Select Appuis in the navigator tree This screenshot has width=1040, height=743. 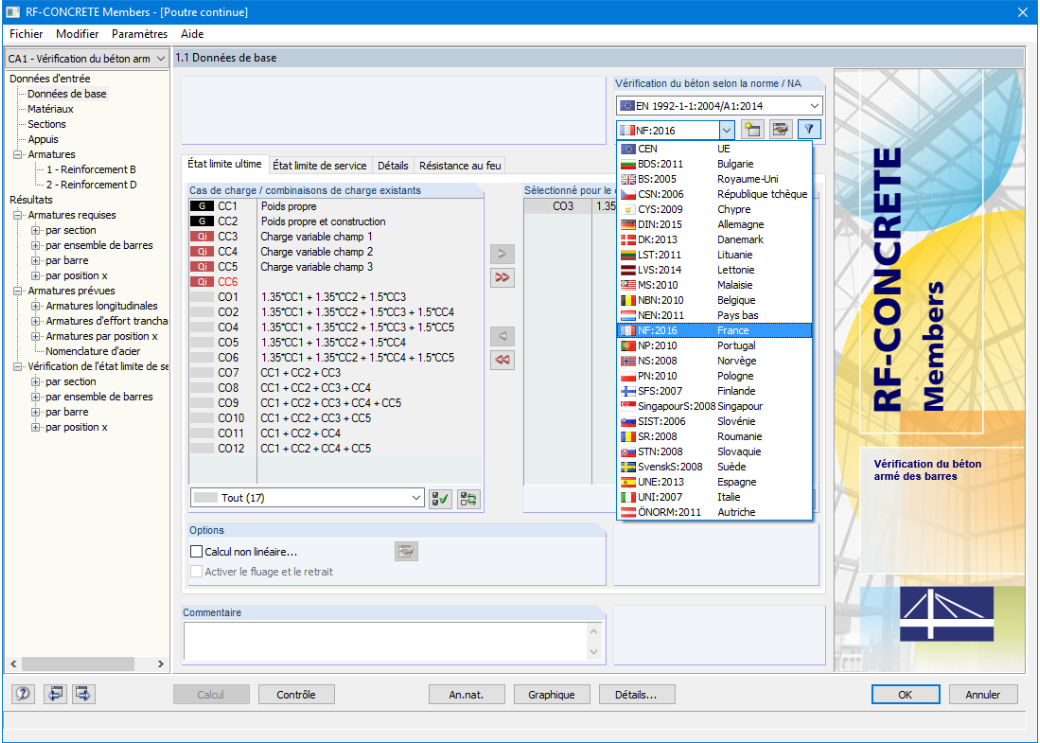42,139
